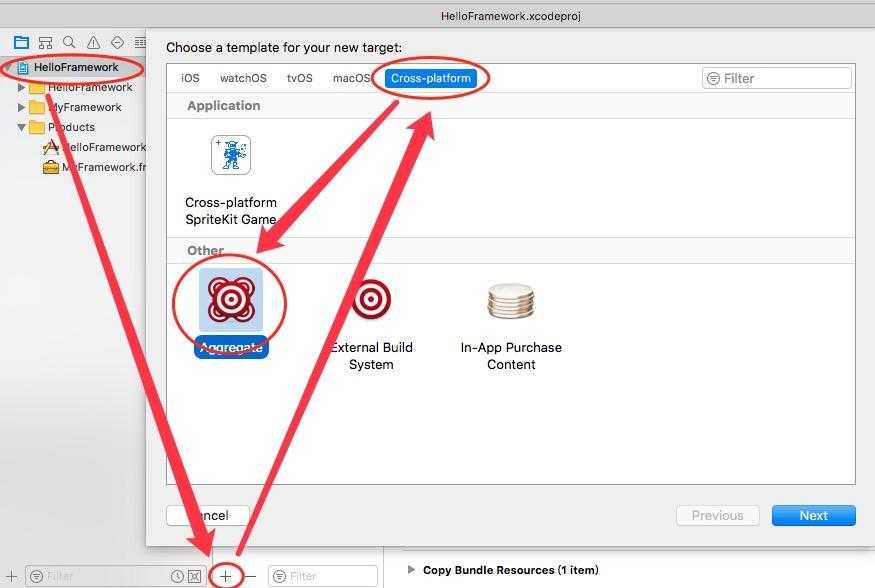The height and width of the screenshot is (588, 875).
Task: Select the HelloFramework app product
Action: pyautogui.click(x=95, y=147)
